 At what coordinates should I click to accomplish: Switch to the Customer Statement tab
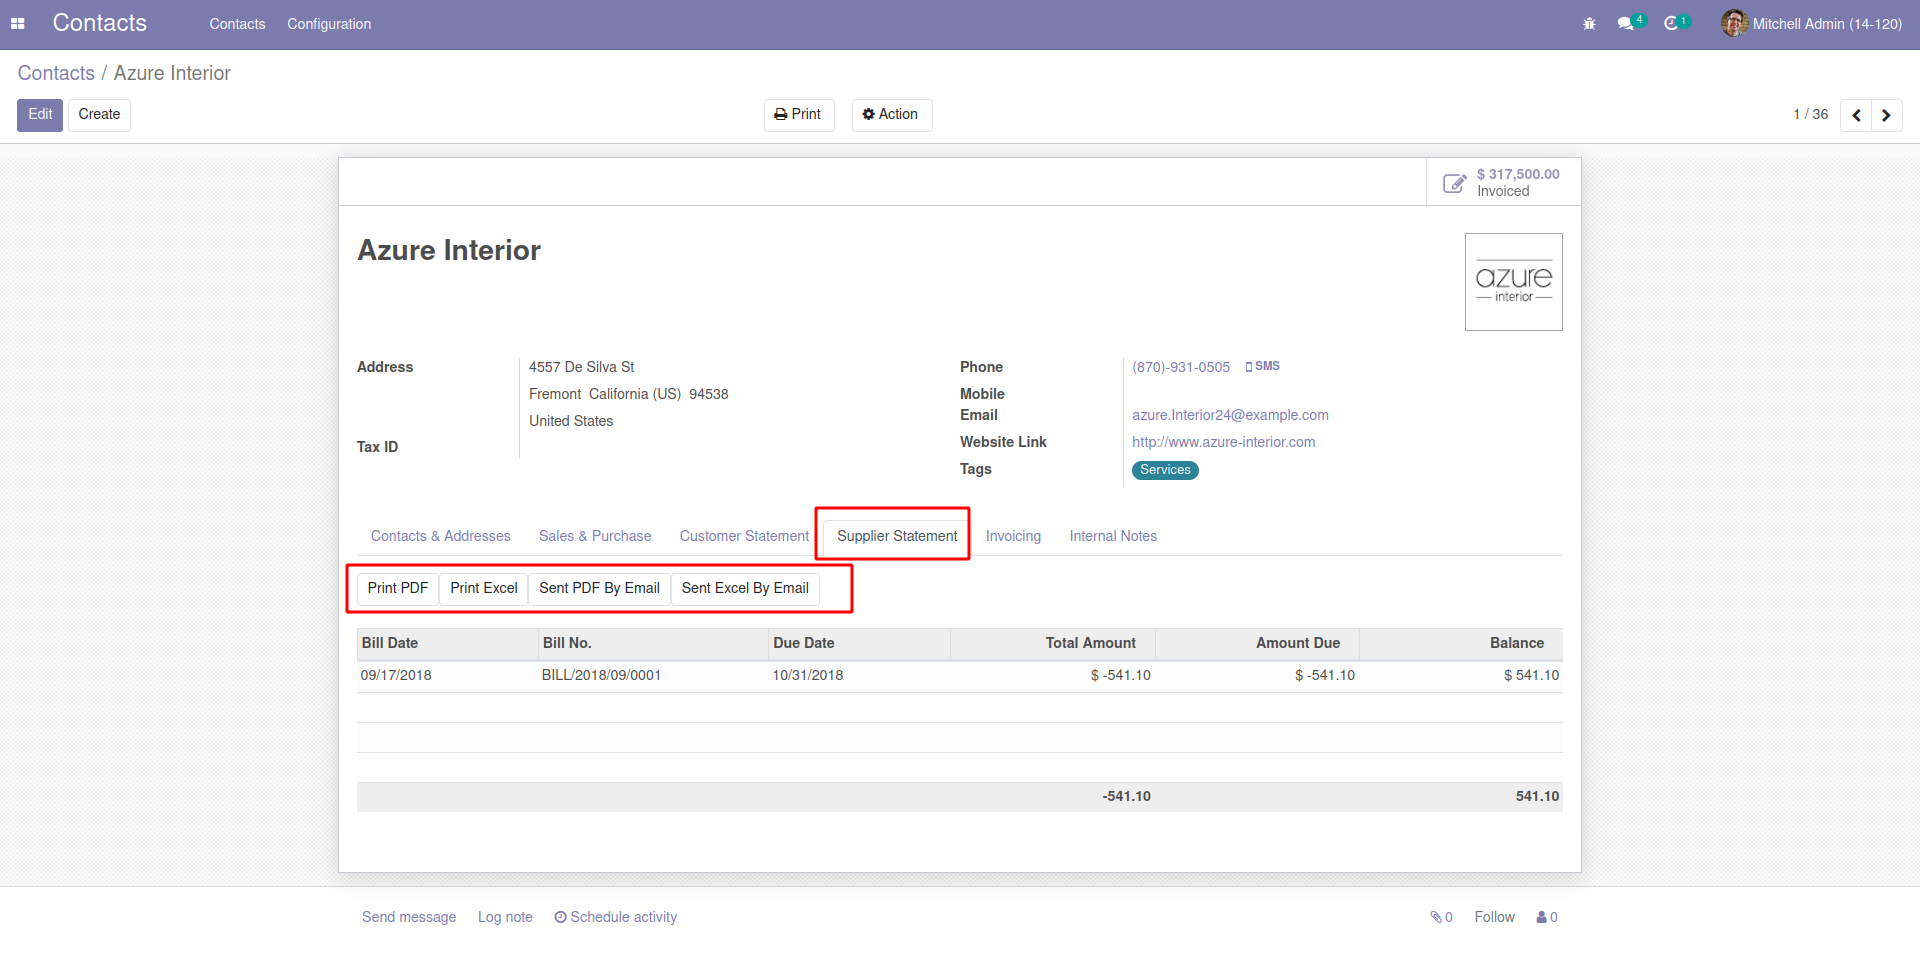tap(744, 536)
